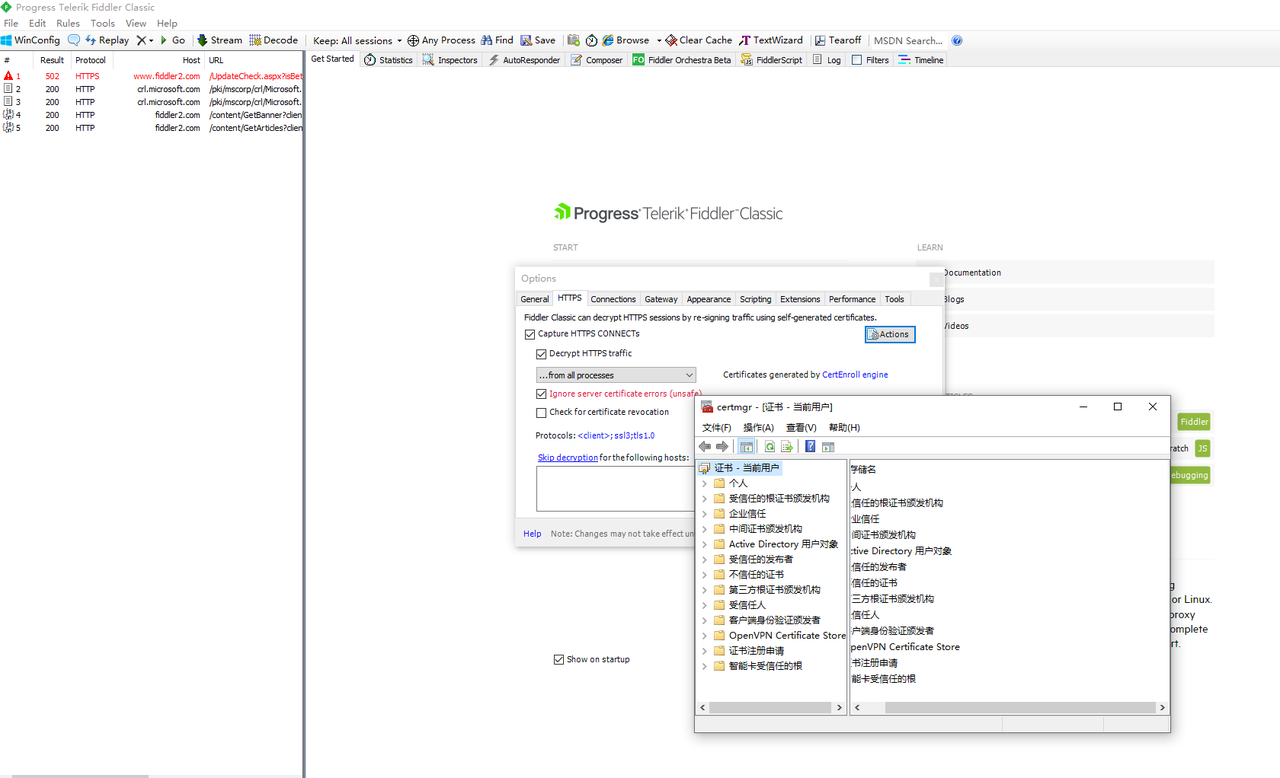The image size is (1280, 778).
Task: Click the Back arrow in certmgr toolbar
Action: pyautogui.click(x=706, y=447)
